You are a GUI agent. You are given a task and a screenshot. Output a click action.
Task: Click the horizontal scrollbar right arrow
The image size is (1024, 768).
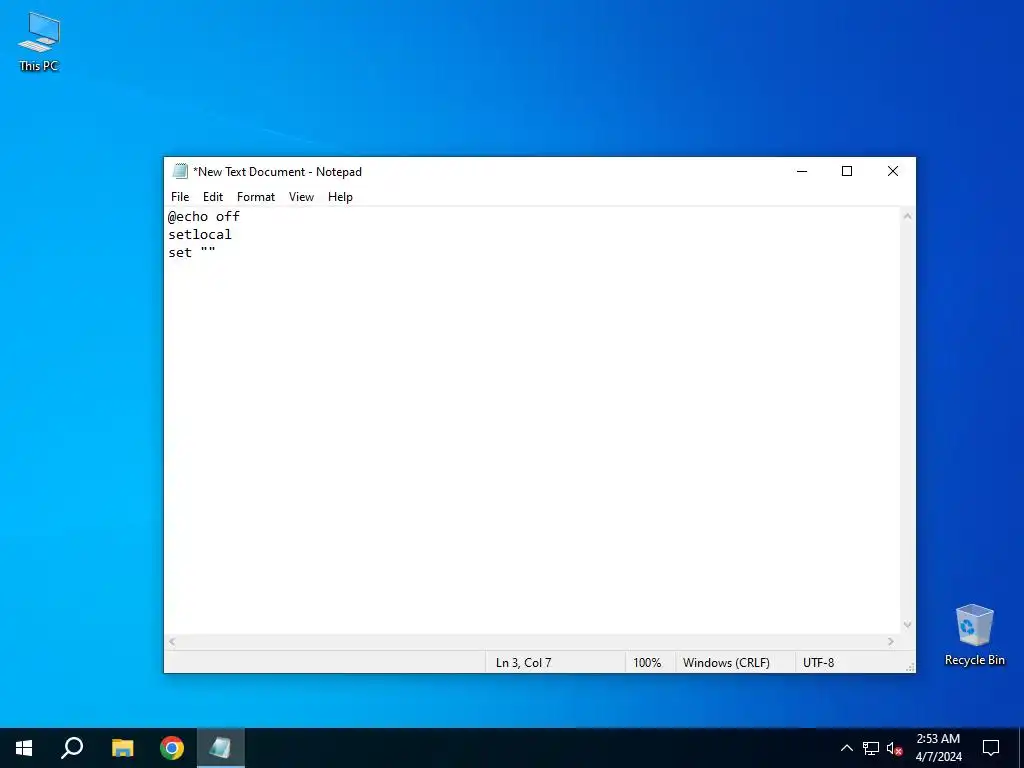[891, 641]
